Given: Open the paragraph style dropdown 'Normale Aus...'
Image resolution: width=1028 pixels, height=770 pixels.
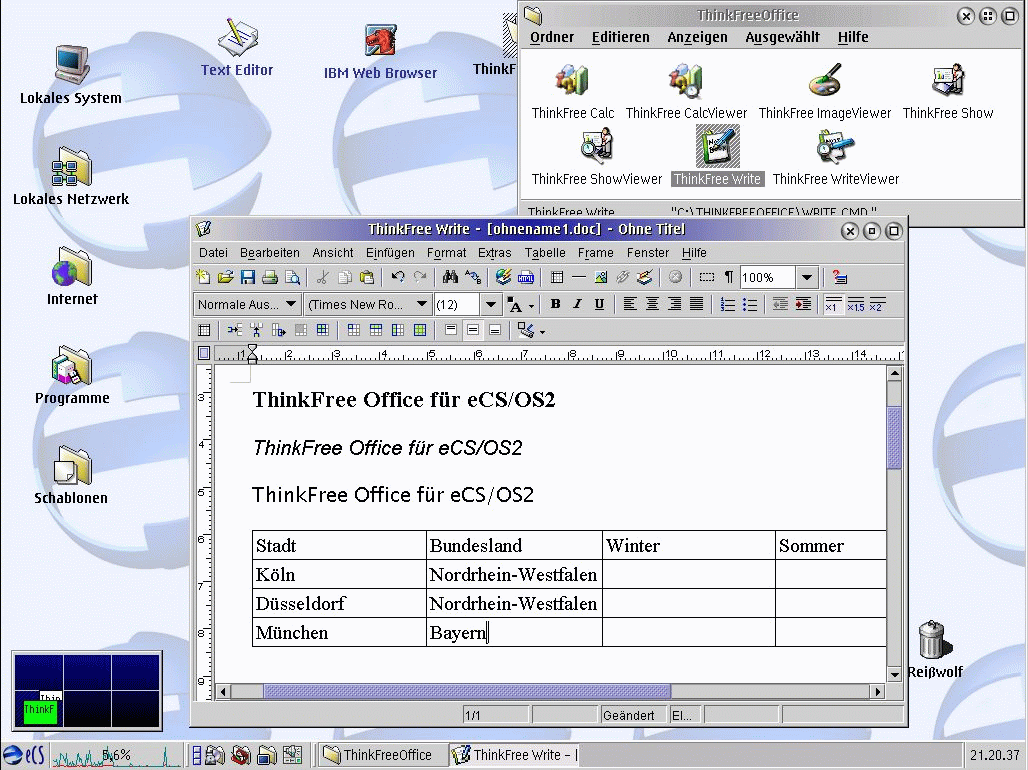Looking at the screenshot, I should click(247, 304).
